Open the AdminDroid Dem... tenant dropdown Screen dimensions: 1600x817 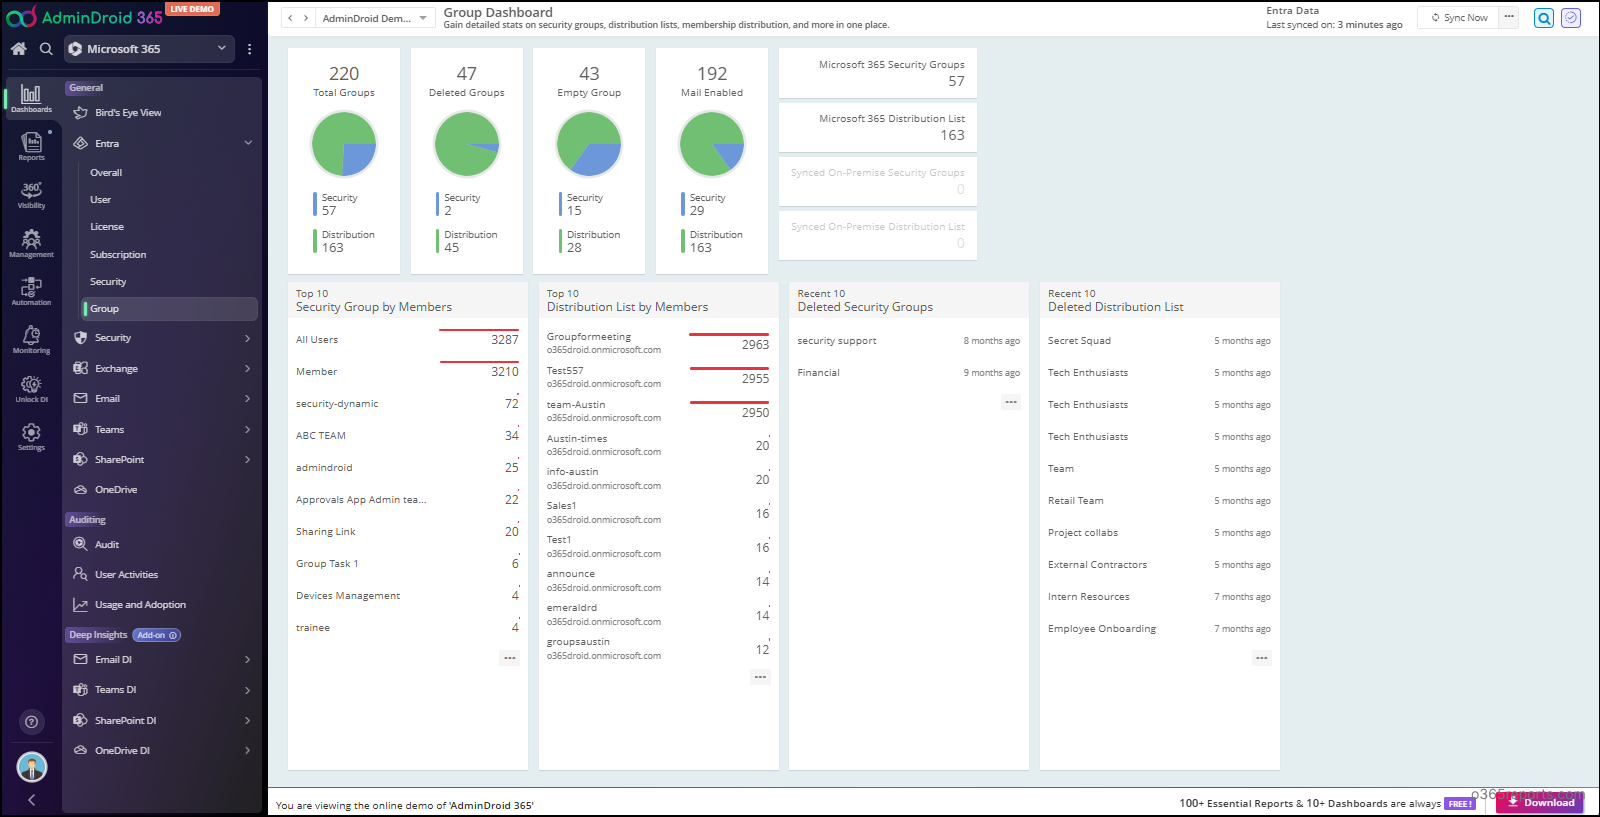point(374,18)
